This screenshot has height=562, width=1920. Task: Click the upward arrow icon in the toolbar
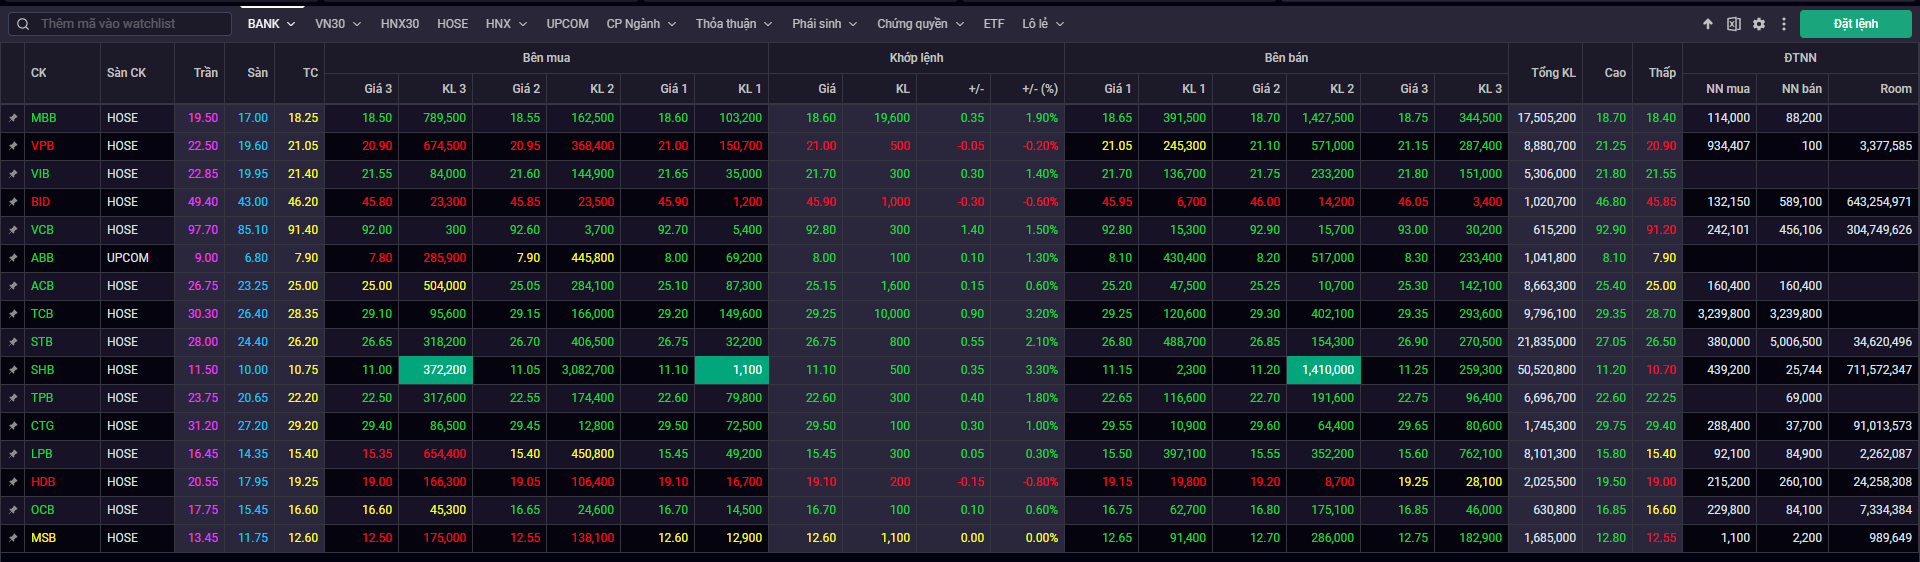tap(1708, 24)
